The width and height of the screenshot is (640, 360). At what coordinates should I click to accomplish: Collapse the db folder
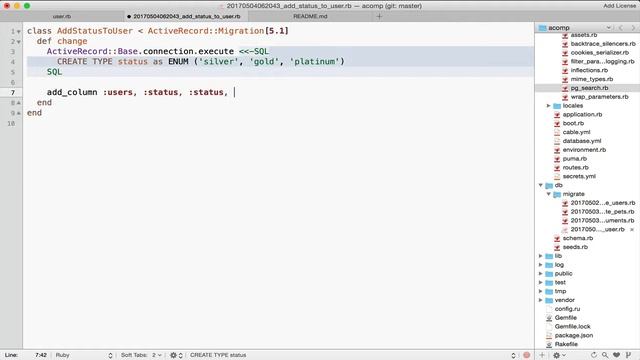coord(541,185)
